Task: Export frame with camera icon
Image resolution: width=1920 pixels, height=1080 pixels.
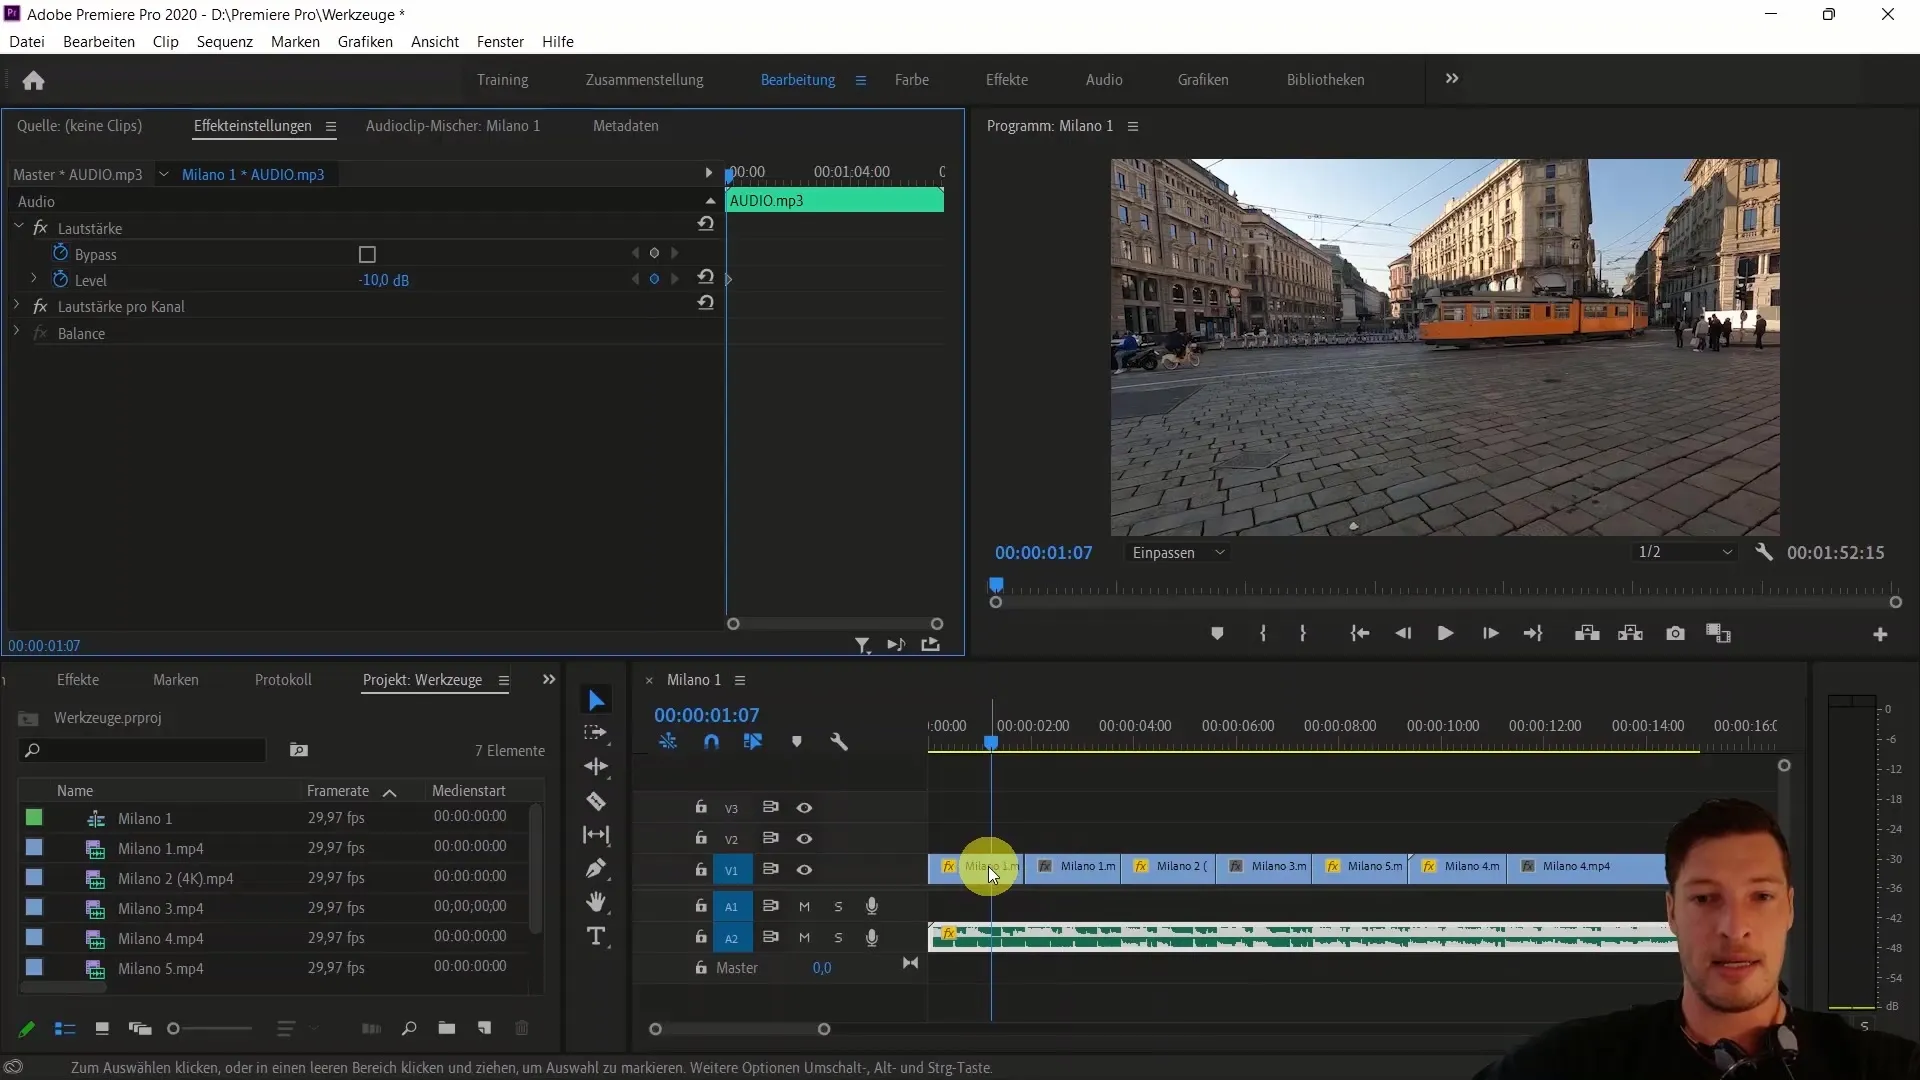Action: (x=1675, y=633)
